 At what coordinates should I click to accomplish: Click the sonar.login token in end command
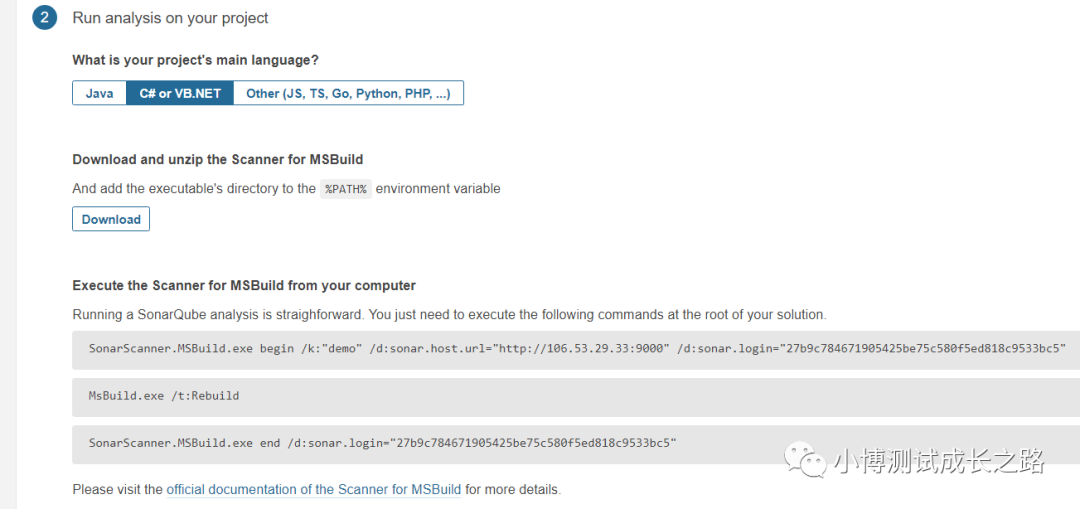[534, 443]
